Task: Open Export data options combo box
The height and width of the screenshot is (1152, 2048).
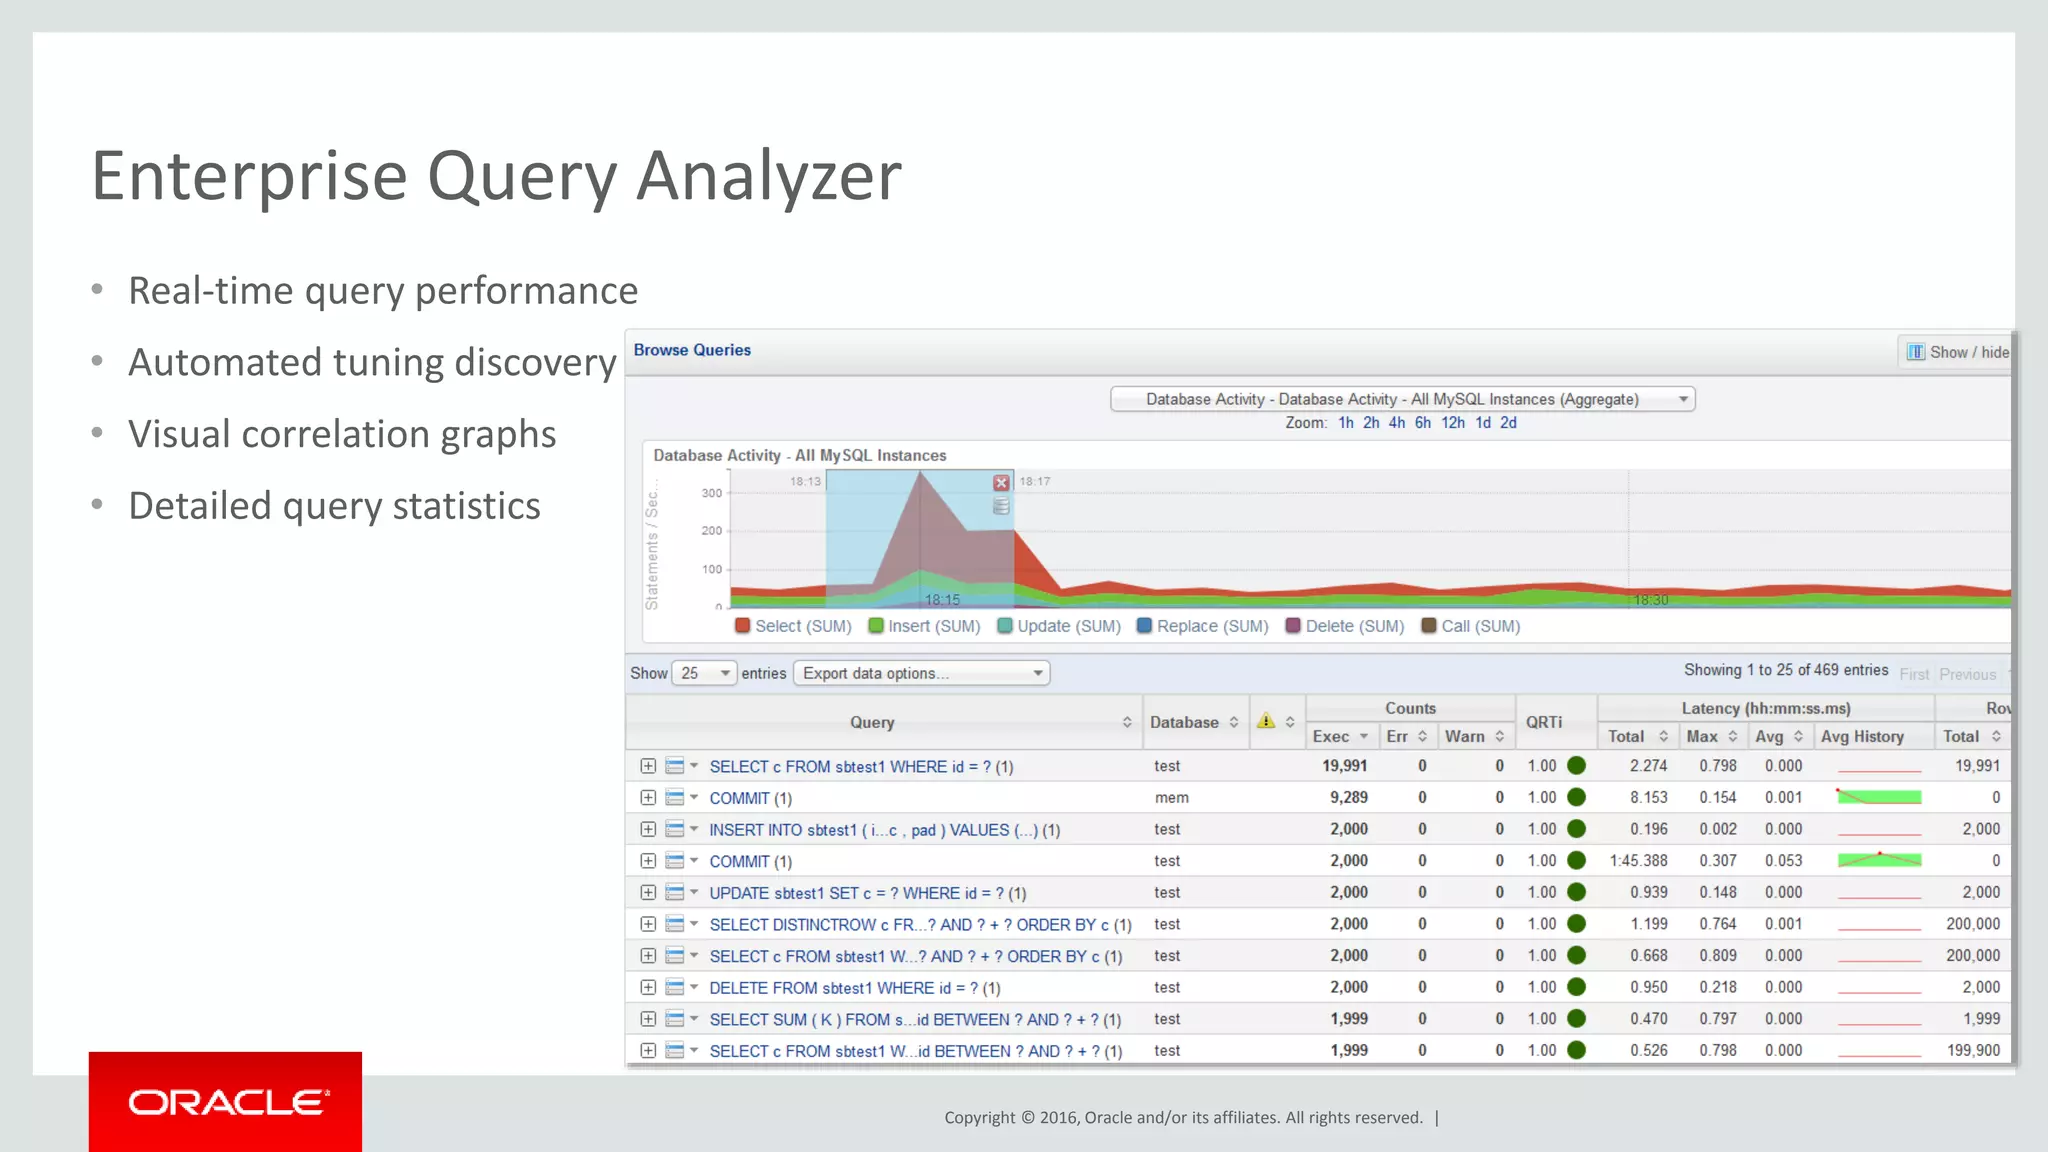Action: (x=921, y=673)
